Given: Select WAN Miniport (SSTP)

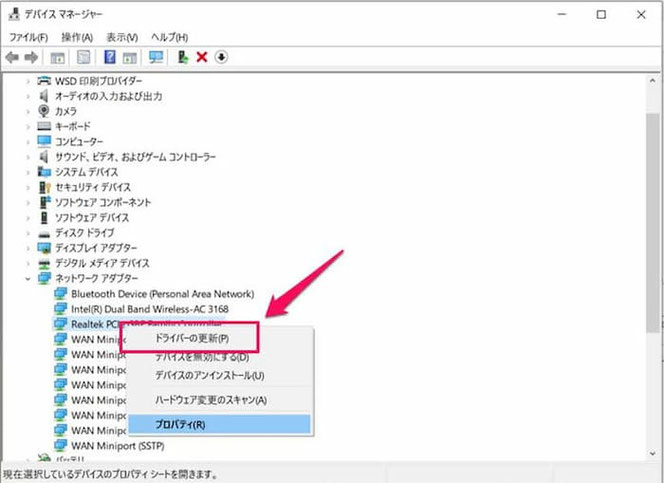Looking at the screenshot, I should (118, 445).
